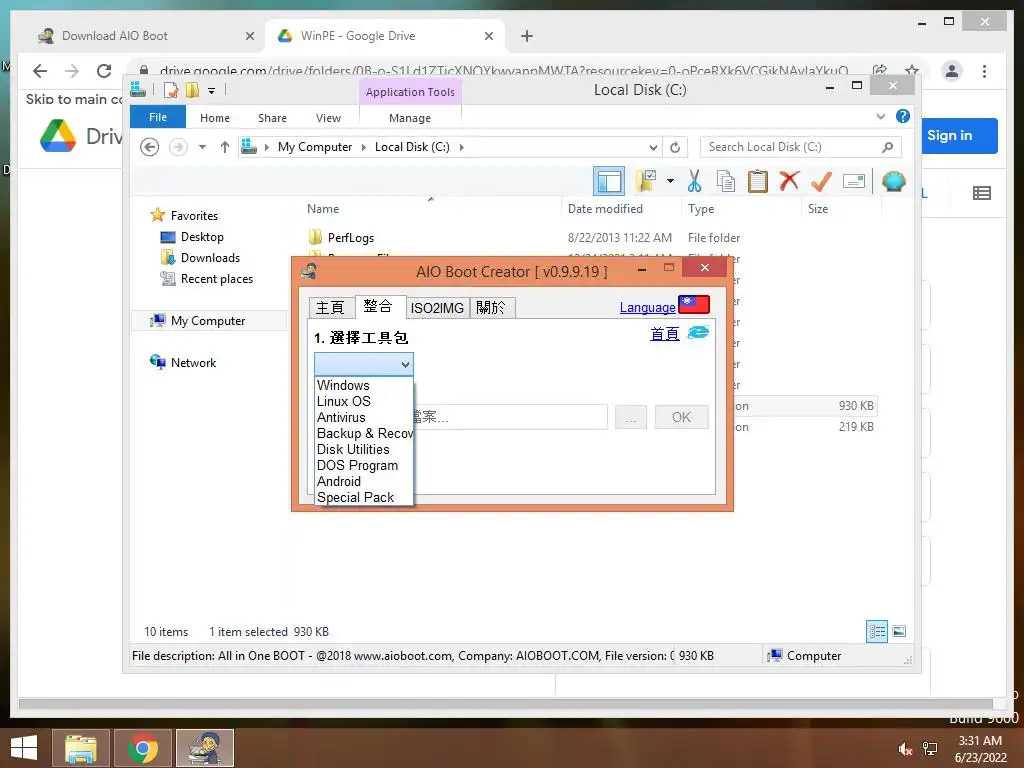The height and width of the screenshot is (768, 1024).
Task: Open the View ribbon tab
Action: 328,118
